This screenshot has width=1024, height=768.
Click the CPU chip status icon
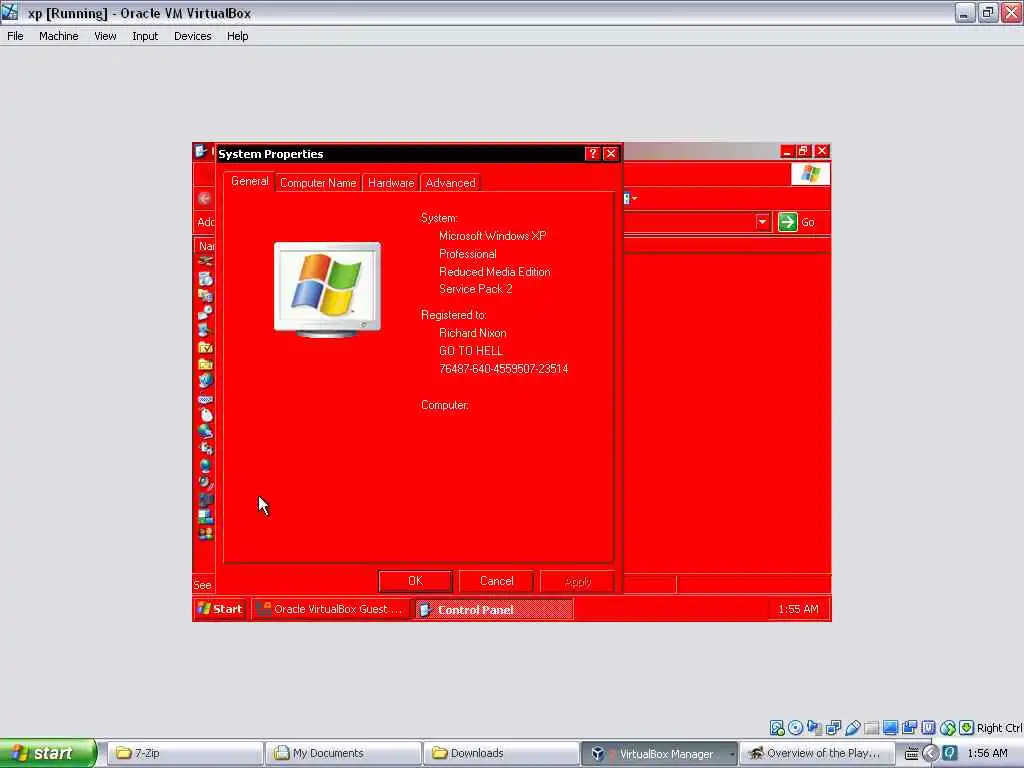(x=928, y=728)
